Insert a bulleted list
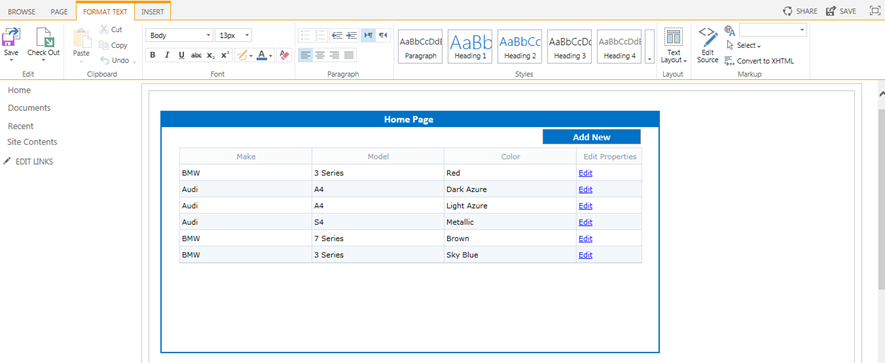Screen dimensions: 885x363 (305, 35)
